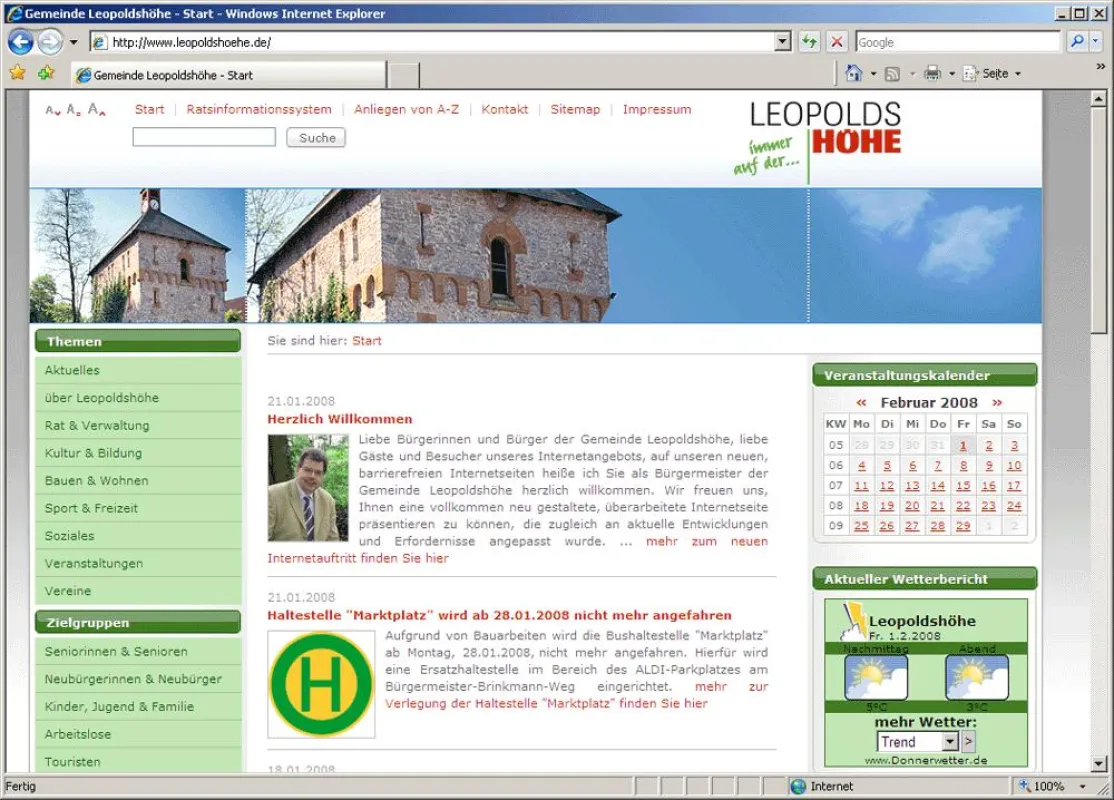Click the Start breadcrumb link
This screenshot has width=1114, height=800.
click(x=367, y=341)
